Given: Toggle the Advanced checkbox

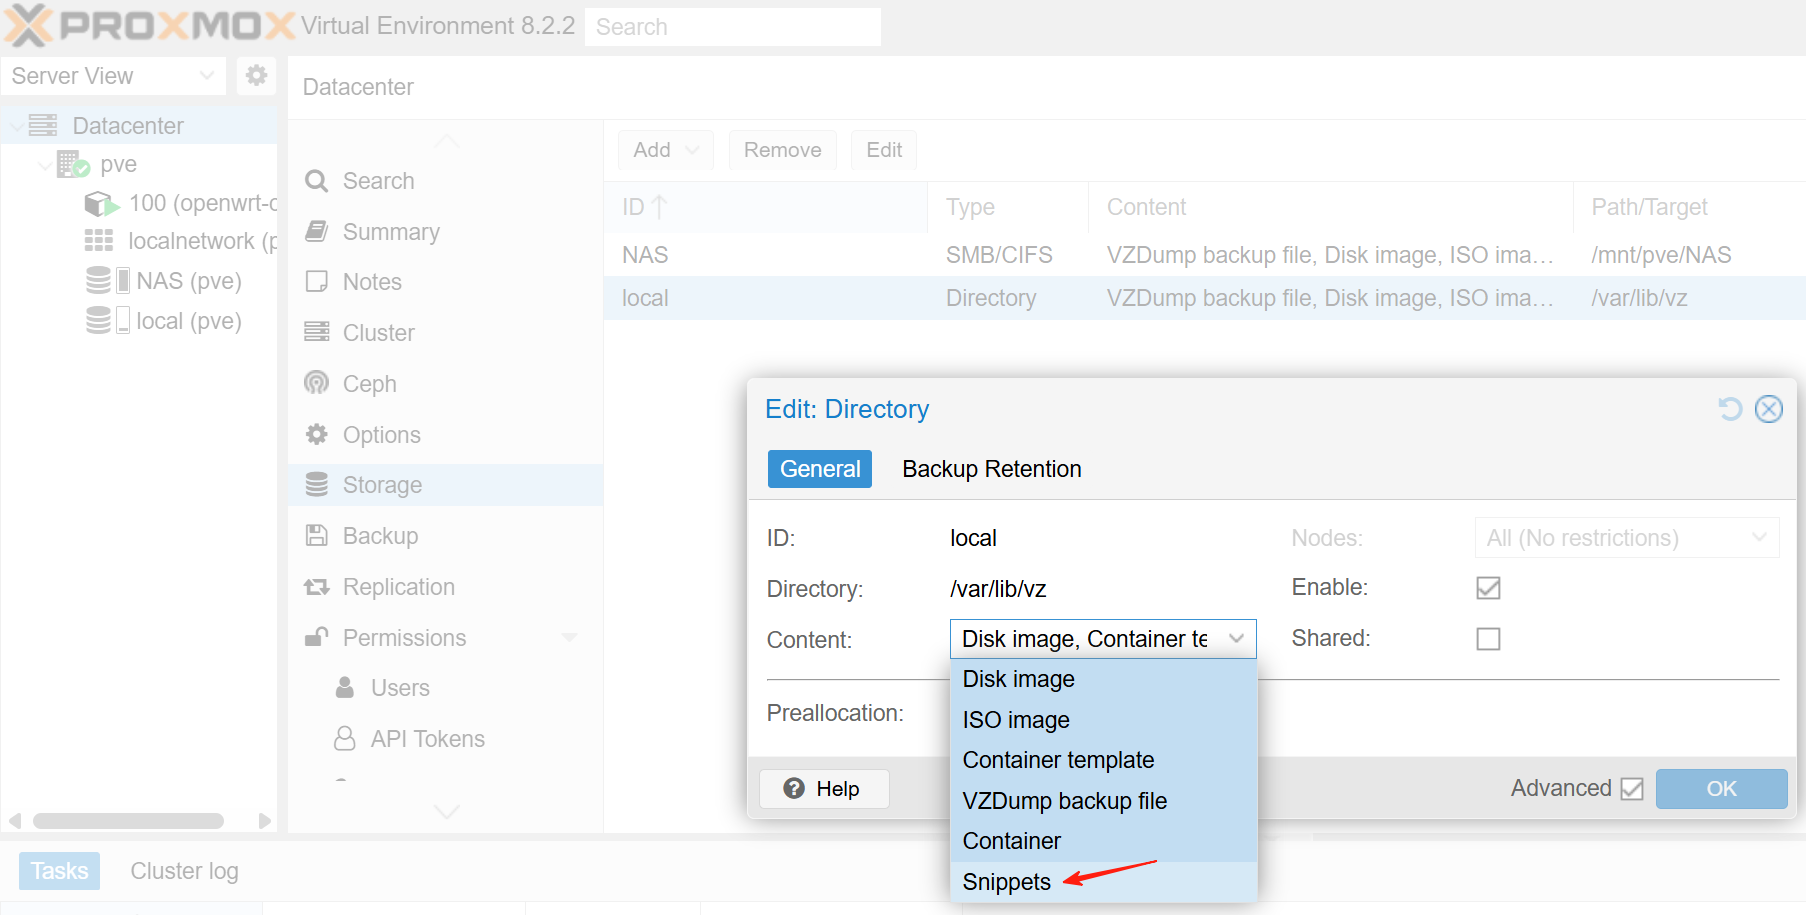Looking at the screenshot, I should [1632, 789].
